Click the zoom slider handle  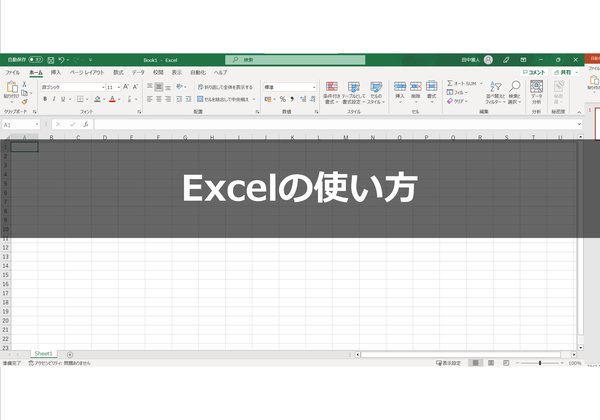pos(540,363)
